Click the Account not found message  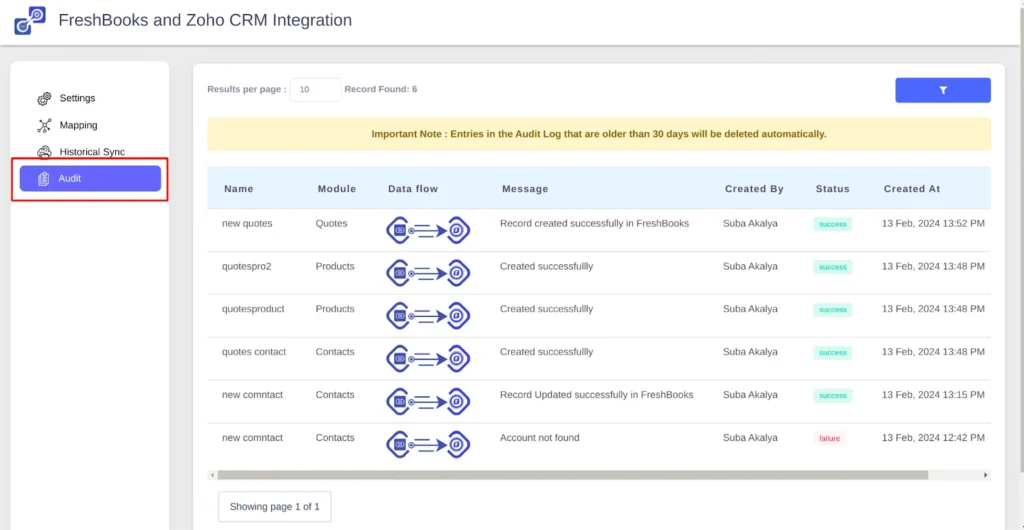tap(539, 438)
